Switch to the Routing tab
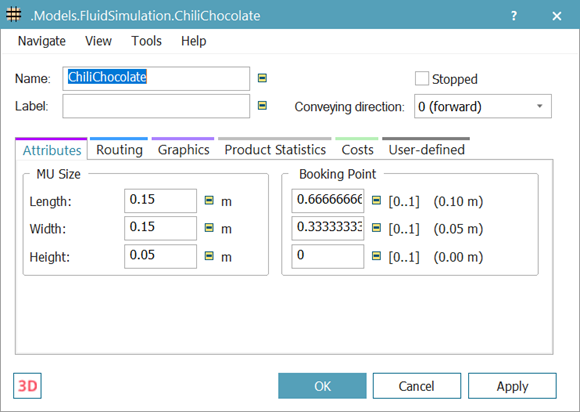The width and height of the screenshot is (580, 412). [119, 150]
